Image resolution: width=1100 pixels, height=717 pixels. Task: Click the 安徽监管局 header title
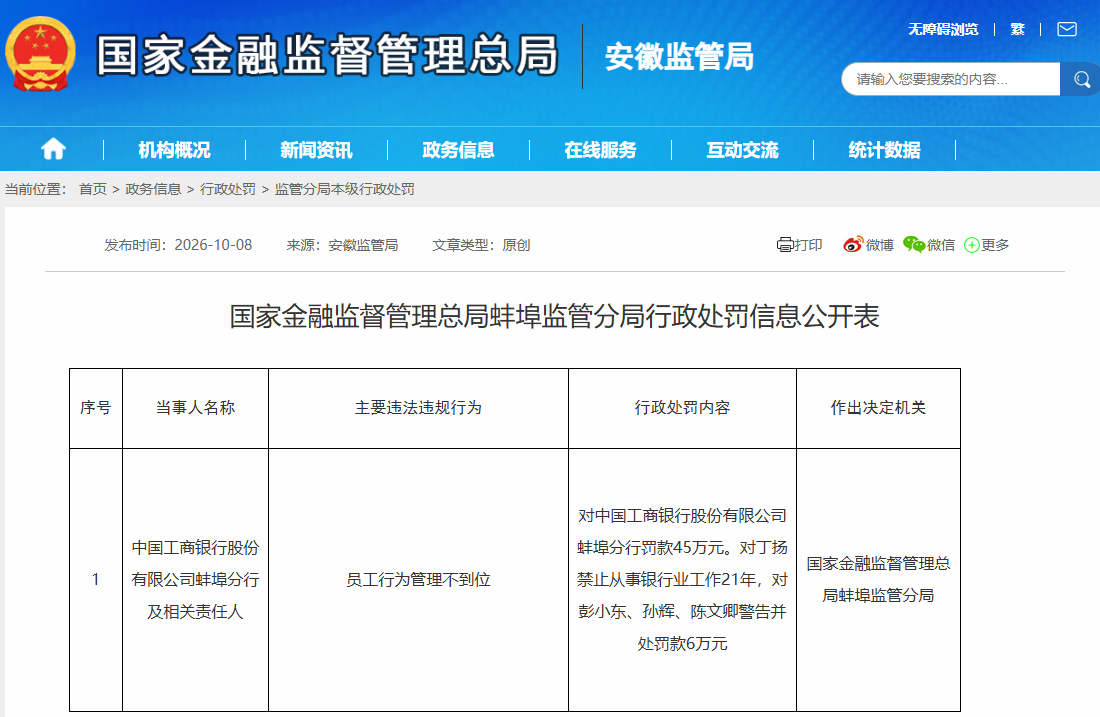pyautogui.click(x=679, y=57)
